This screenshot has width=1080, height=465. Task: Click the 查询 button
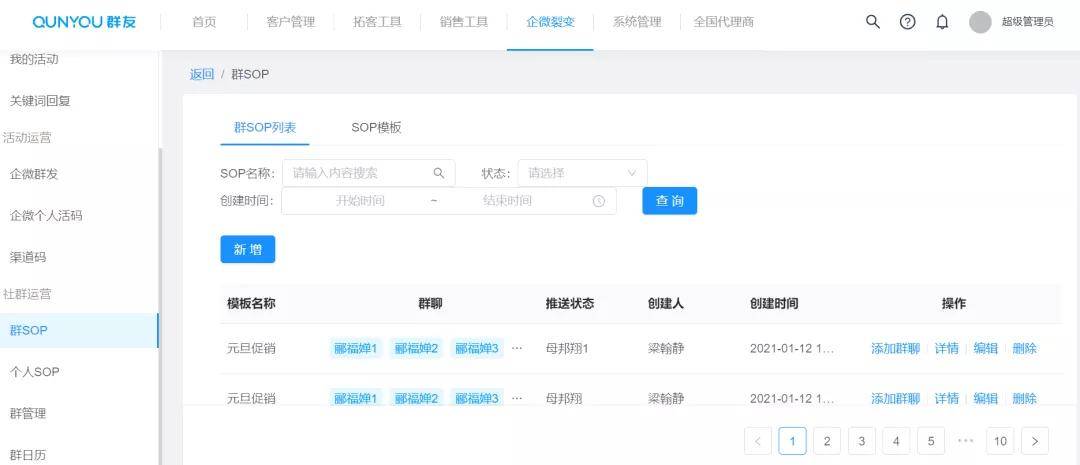(x=669, y=200)
